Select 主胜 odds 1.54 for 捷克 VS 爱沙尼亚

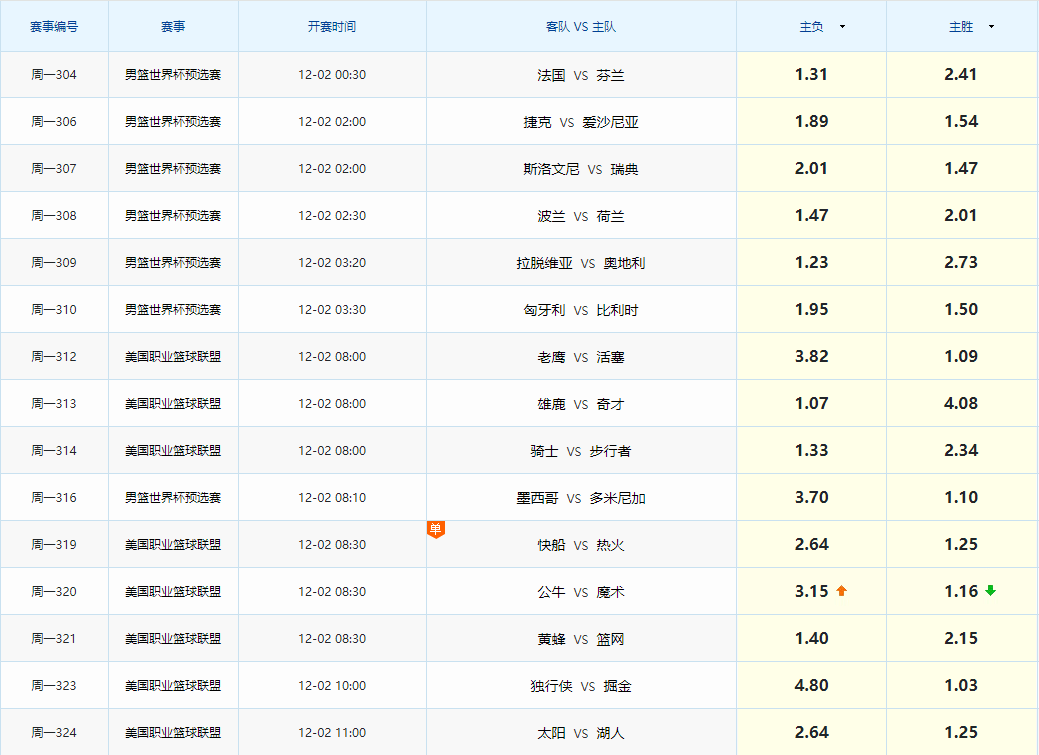961,121
